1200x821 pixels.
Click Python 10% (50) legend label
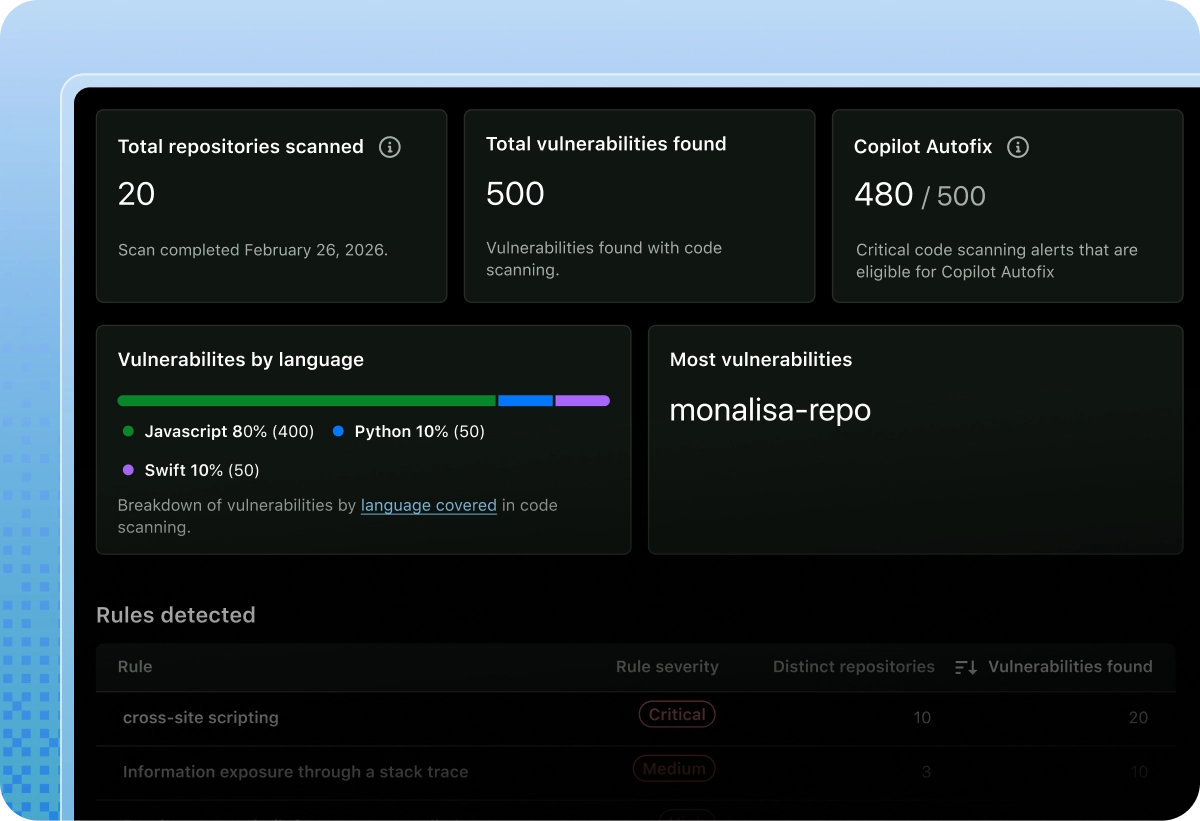[x=420, y=432]
